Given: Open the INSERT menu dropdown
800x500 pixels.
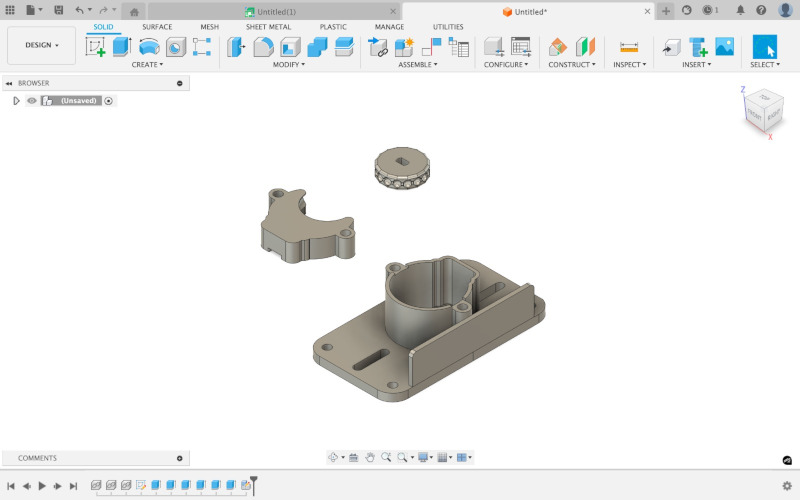Looking at the screenshot, I should tap(696, 65).
